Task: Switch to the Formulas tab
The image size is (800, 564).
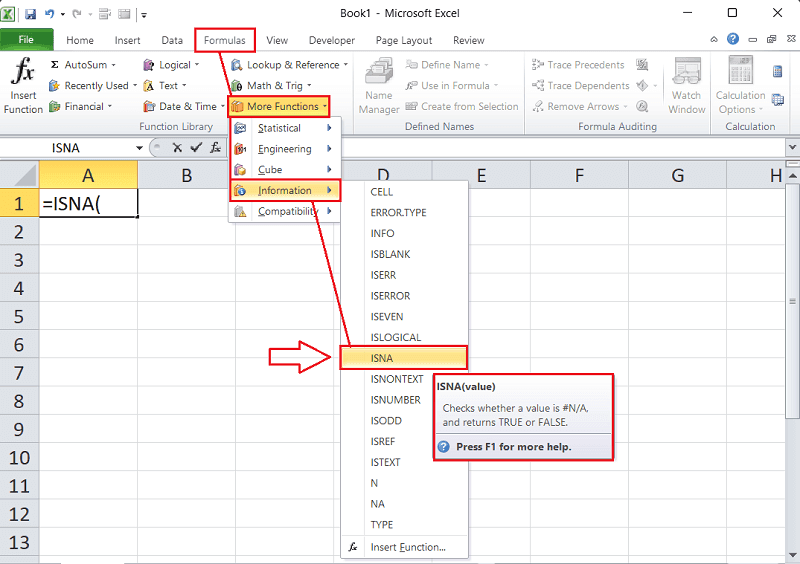Action: (224, 40)
